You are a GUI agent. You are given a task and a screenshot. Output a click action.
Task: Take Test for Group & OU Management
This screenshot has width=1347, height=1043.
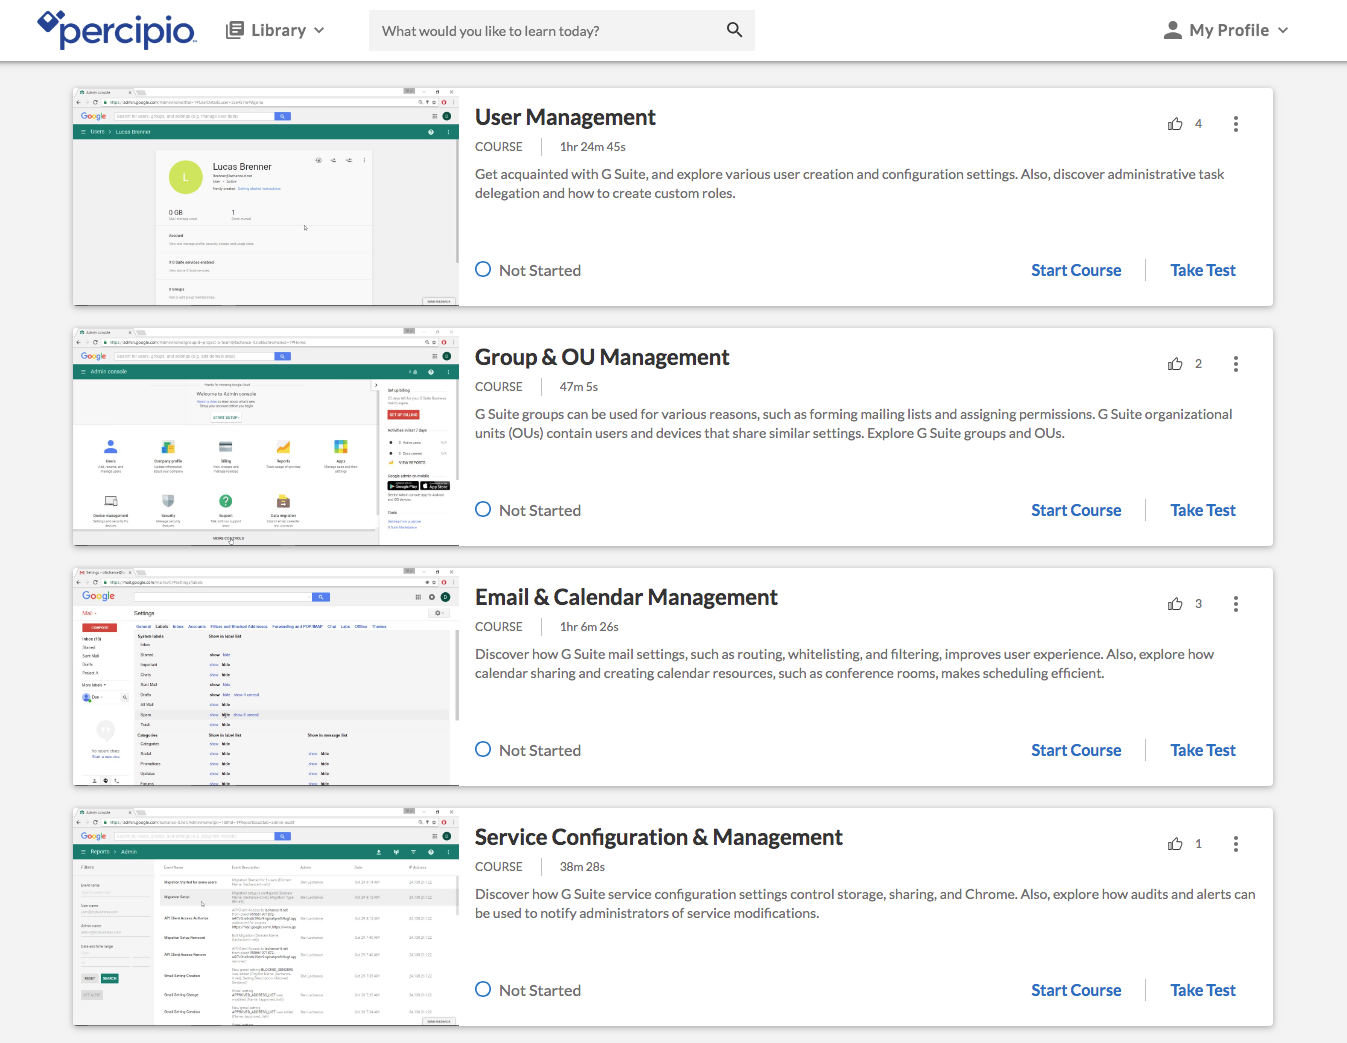[x=1203, y=510]
